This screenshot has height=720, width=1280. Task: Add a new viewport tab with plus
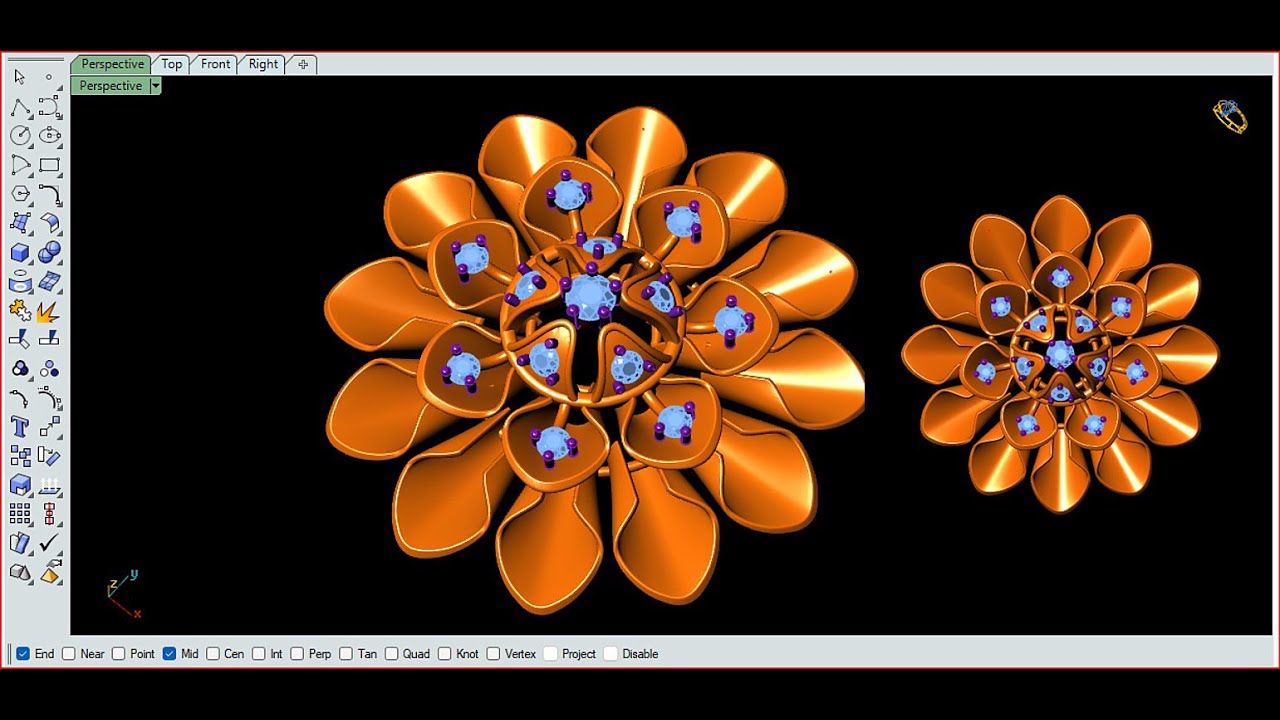point(303,64)
